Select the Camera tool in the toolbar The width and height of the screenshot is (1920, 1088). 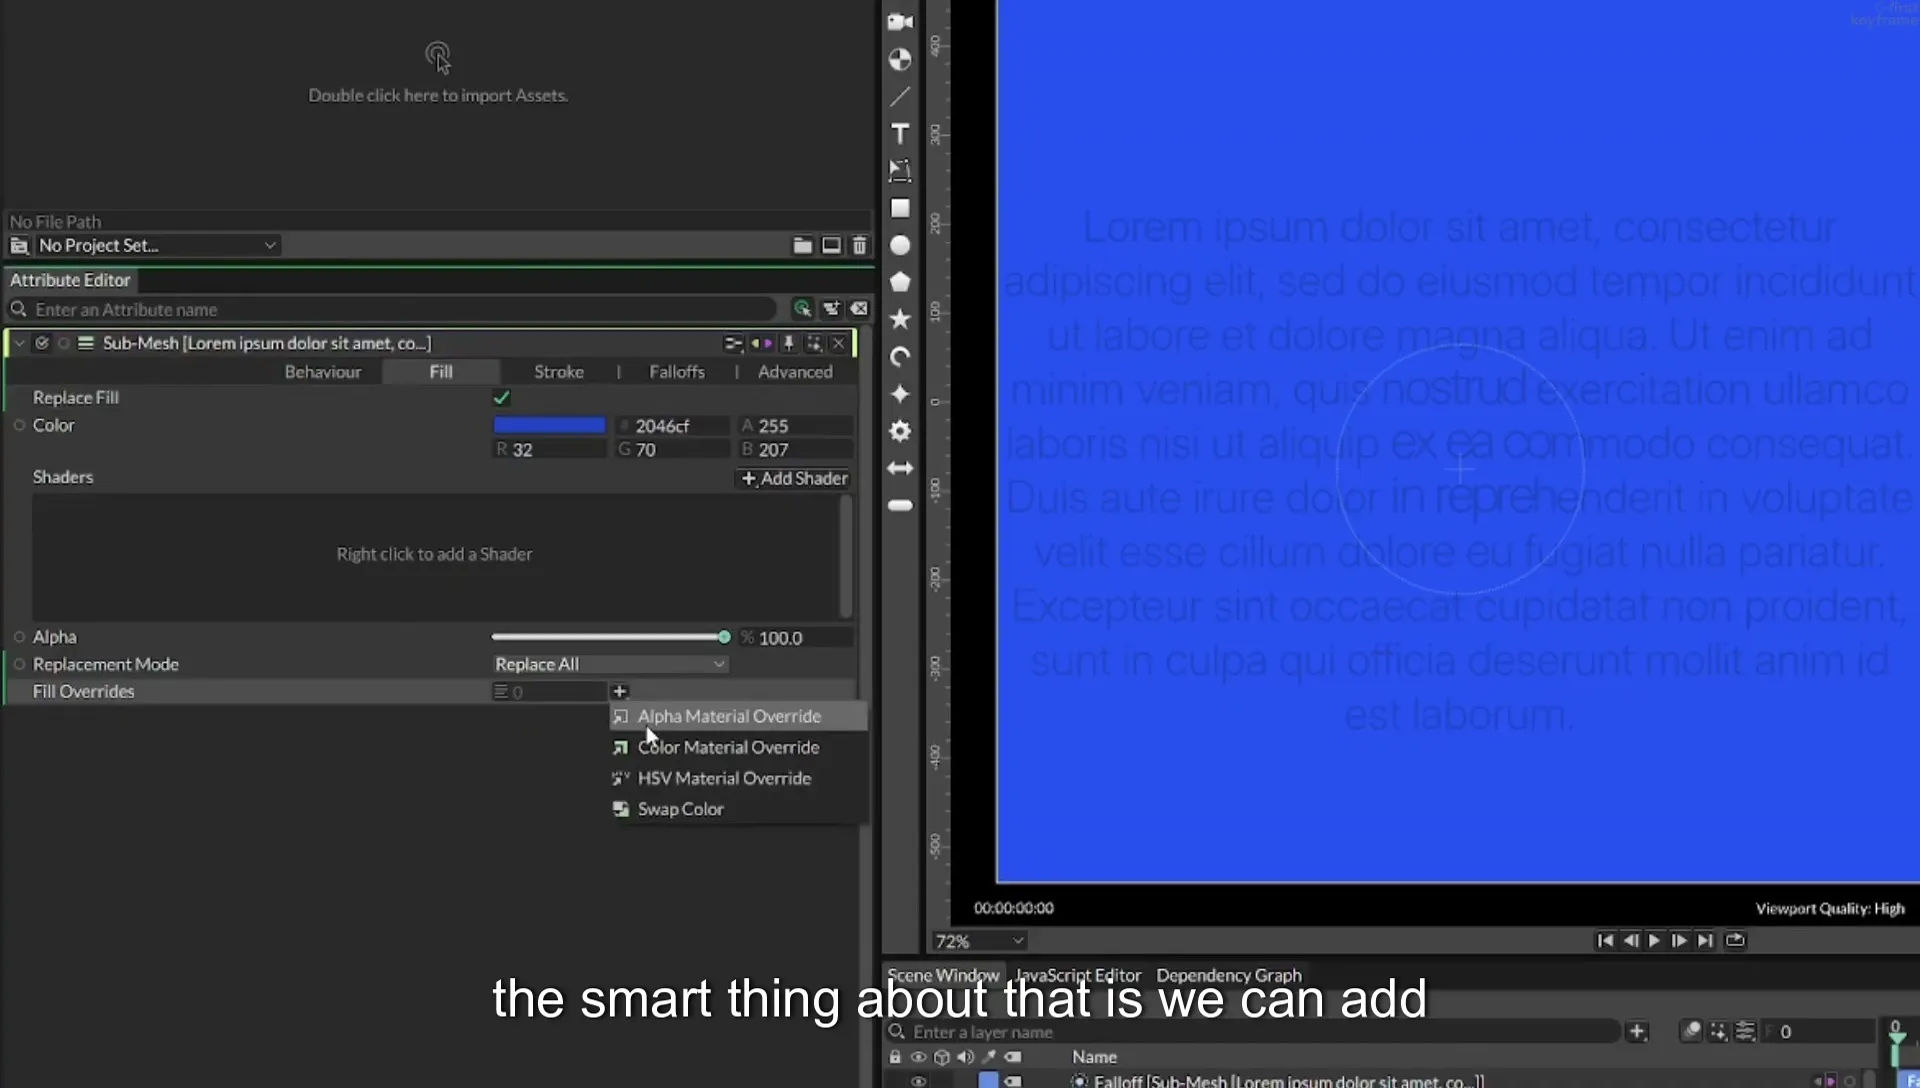900,21
